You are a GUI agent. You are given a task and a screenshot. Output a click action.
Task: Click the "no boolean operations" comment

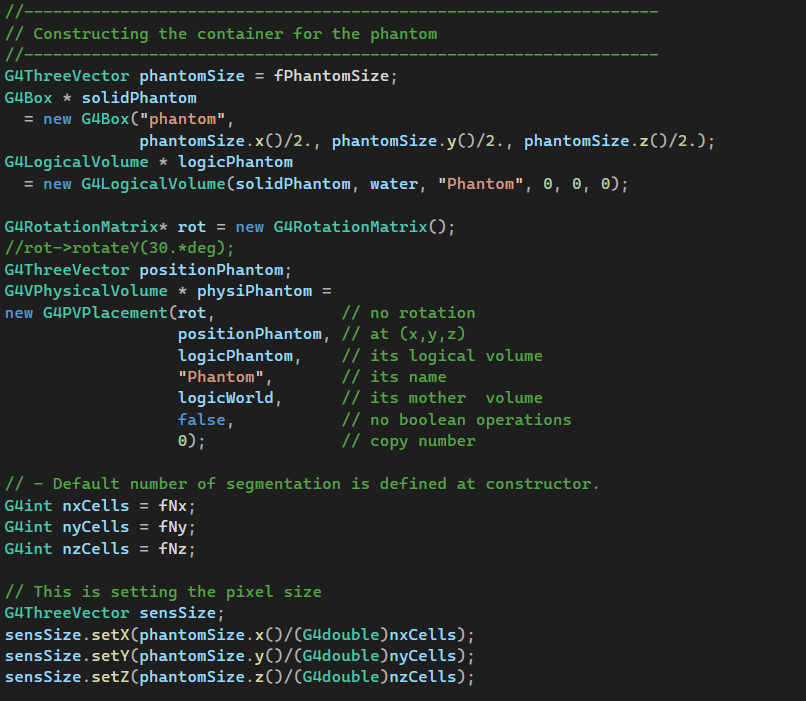(x=456, y=420)
